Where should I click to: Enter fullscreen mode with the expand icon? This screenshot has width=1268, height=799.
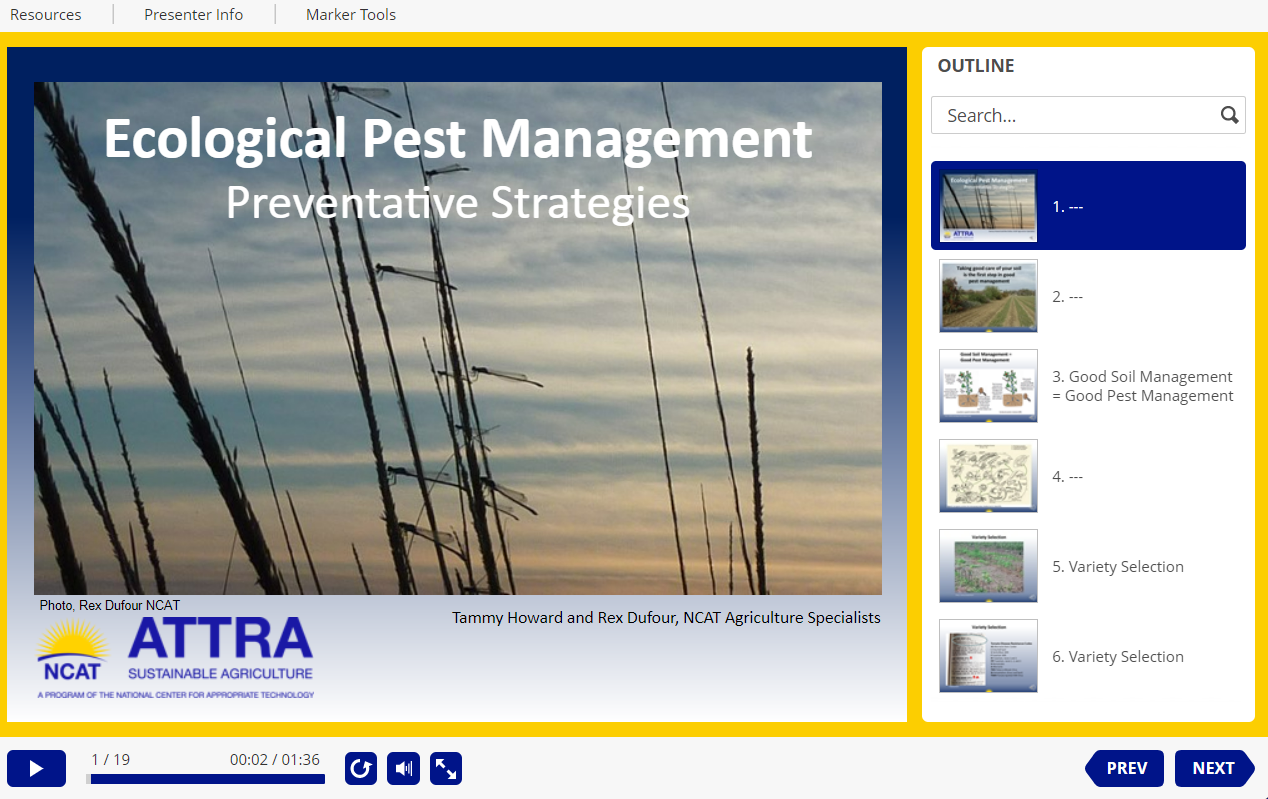tap(446, 768)
